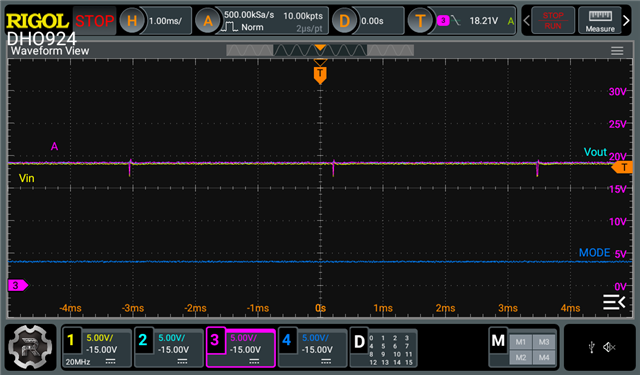Click the 20MHz bandwidth limit label
640x375 pixels.
78,362
